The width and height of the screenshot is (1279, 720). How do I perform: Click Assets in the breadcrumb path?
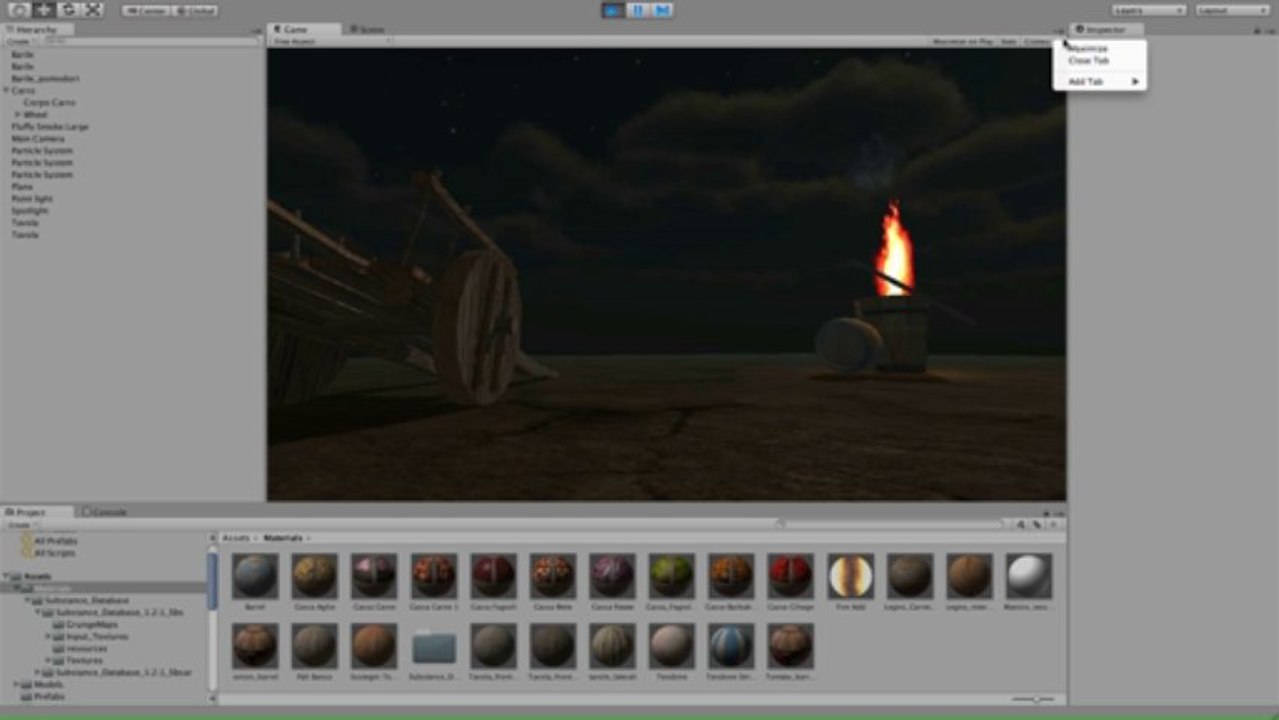pos(236,538)
